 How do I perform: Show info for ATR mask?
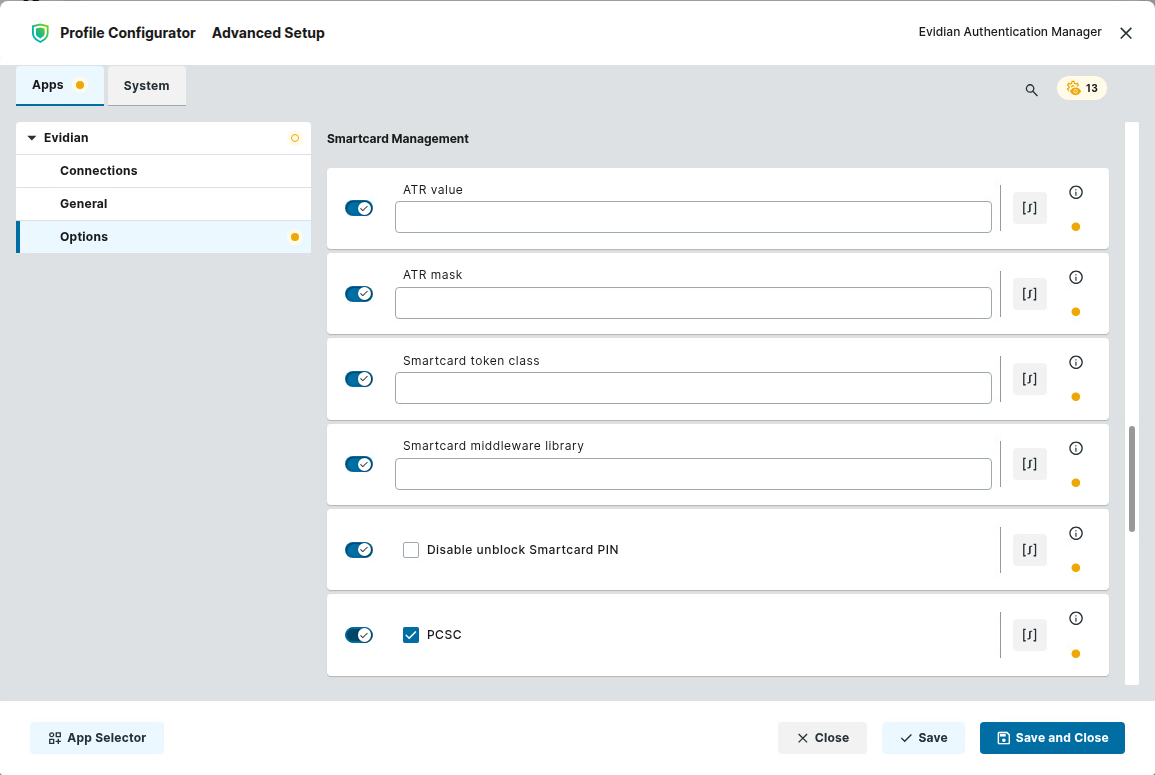(x=1075, y=278)
